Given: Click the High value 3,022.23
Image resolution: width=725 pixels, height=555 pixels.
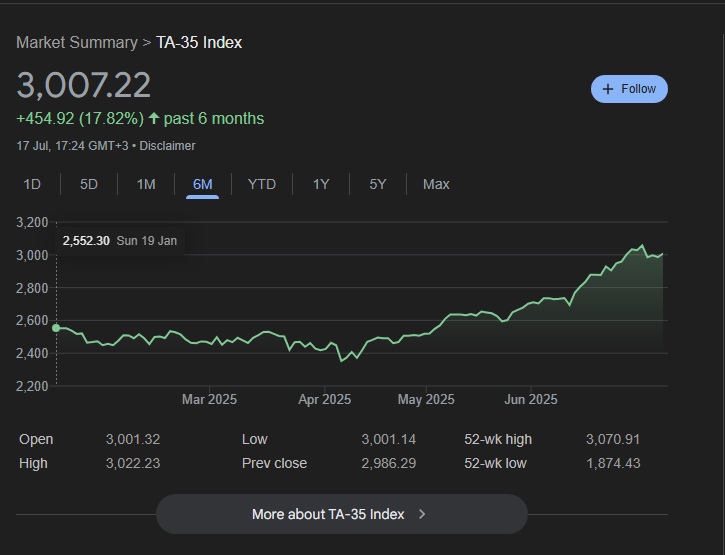Looking at the screenshot, I should tap(133, 463).
